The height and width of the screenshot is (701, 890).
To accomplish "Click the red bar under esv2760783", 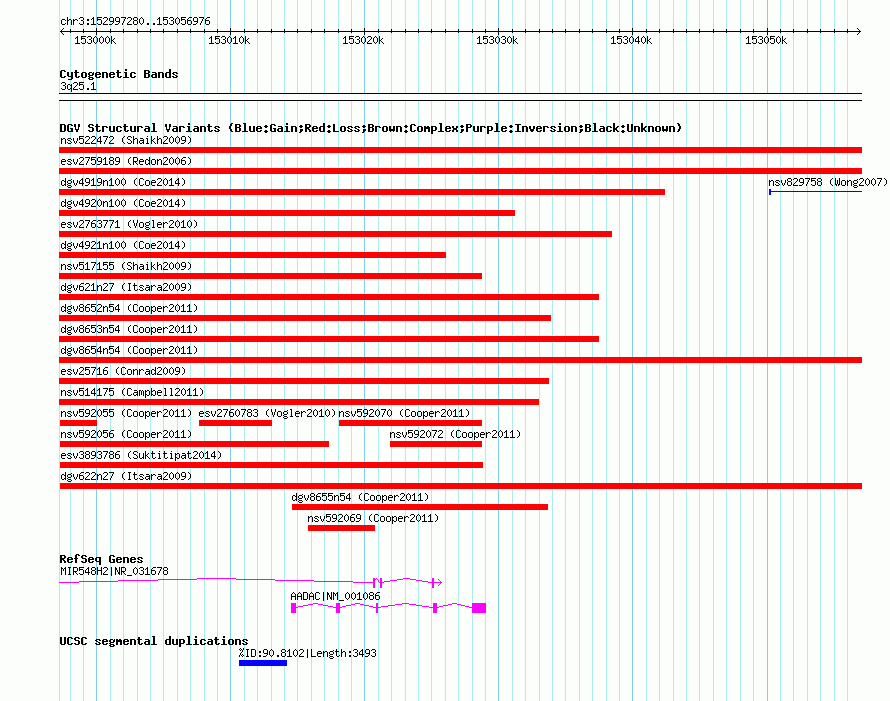I will pos(236,423).
